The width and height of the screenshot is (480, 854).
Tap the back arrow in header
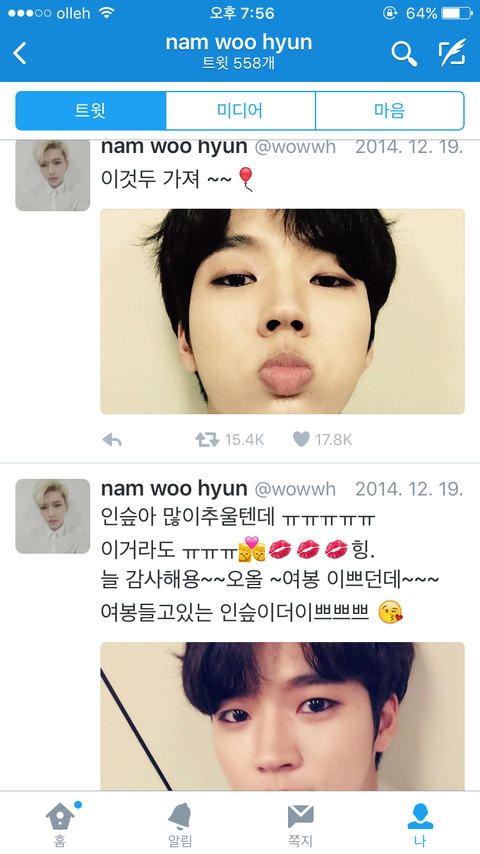click(20, 53)
